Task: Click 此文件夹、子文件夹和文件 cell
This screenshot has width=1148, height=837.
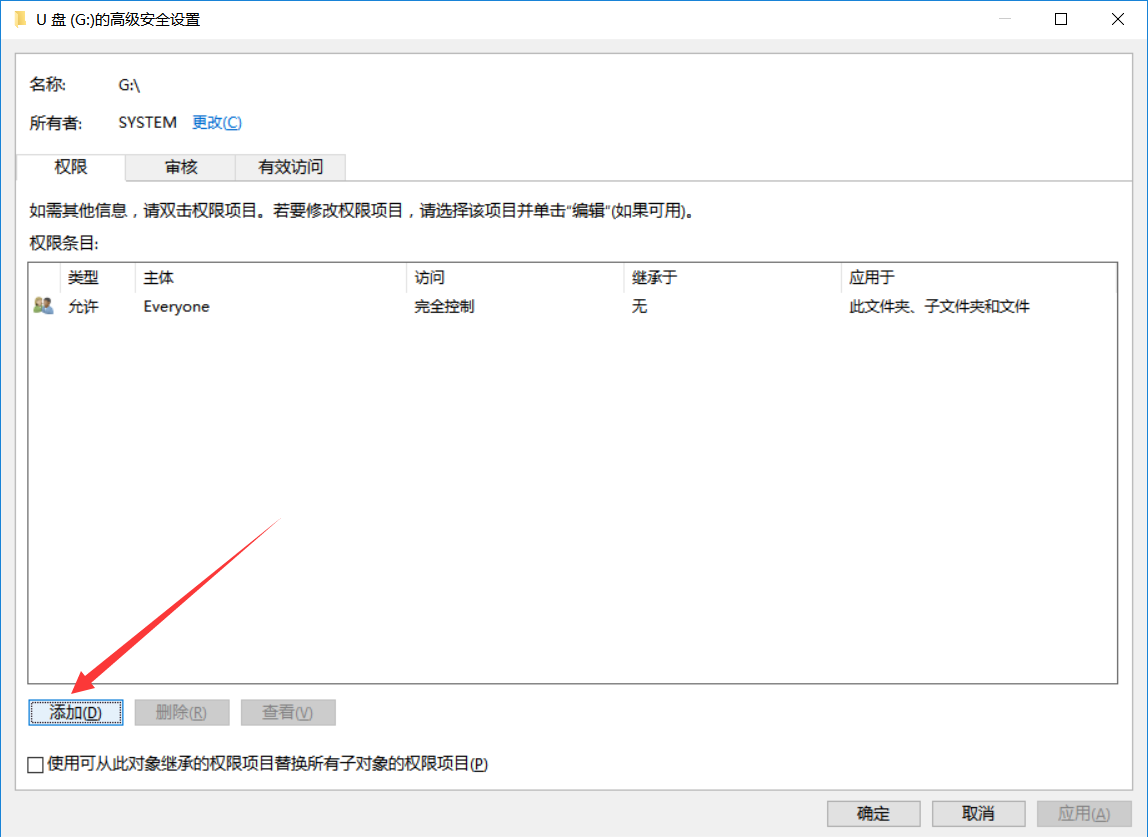Action: (939, 306)
